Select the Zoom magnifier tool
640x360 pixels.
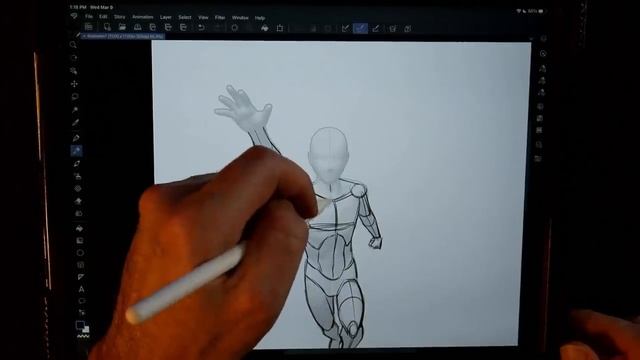[73, 45]
